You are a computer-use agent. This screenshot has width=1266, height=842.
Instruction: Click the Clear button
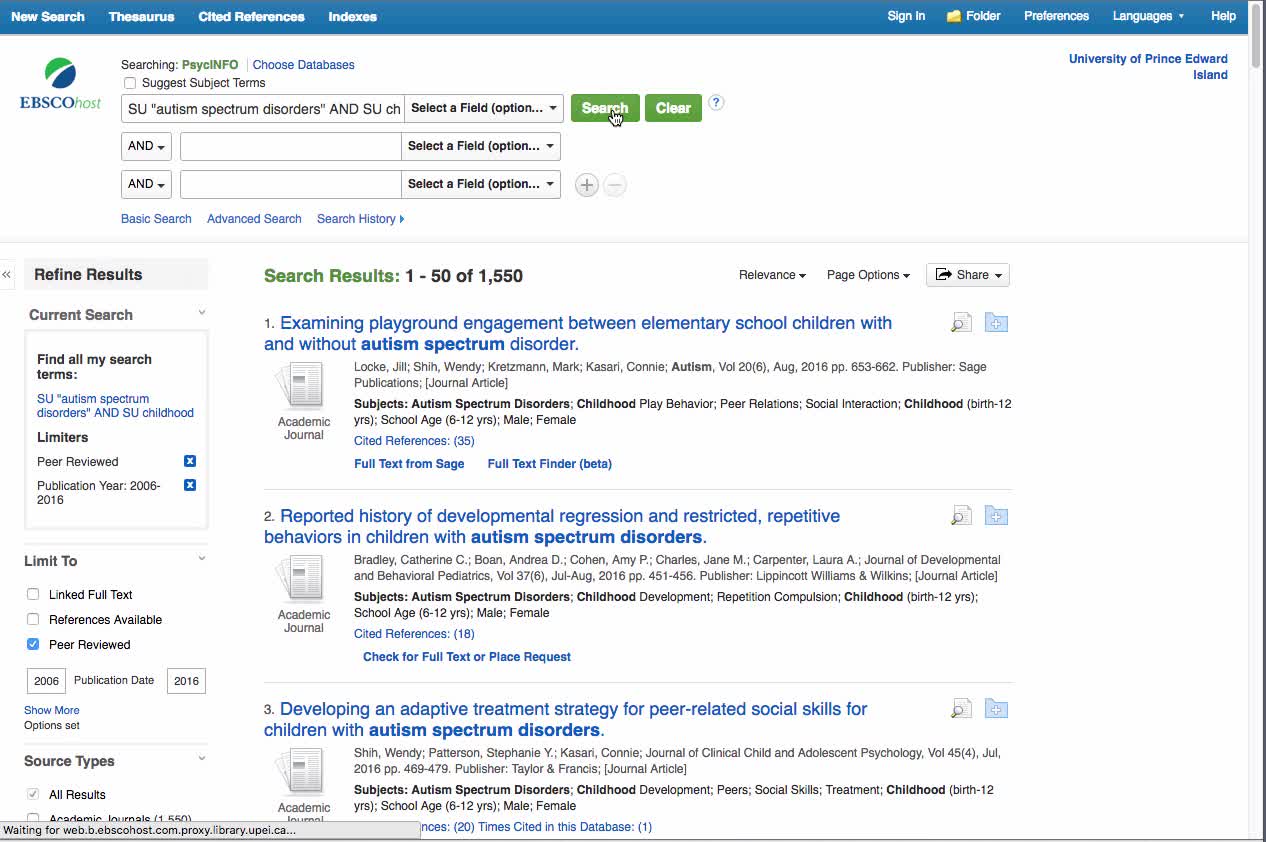pyautogui.click(x=673, y=107)
